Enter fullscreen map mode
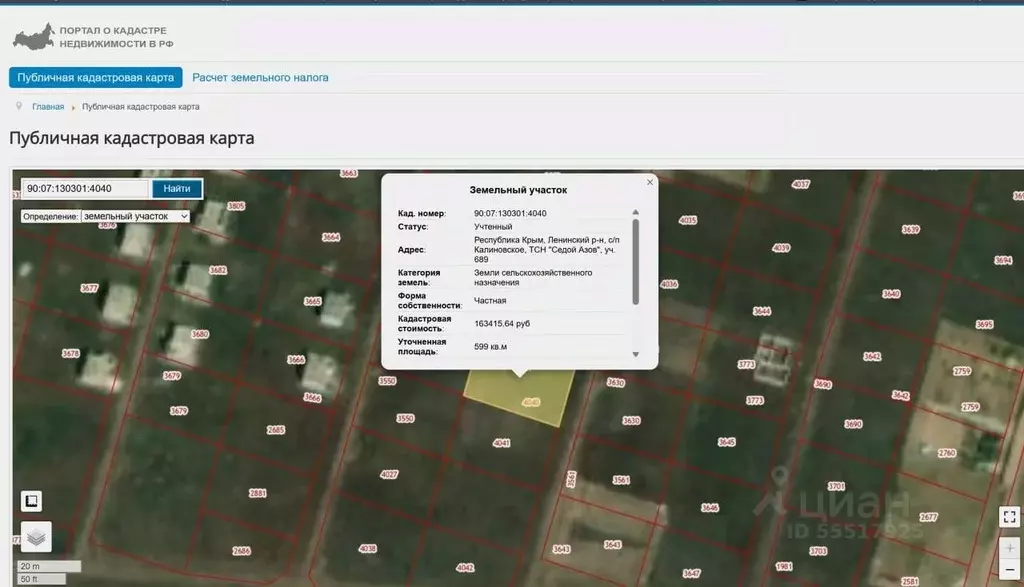 click(x=1010, y=517)
